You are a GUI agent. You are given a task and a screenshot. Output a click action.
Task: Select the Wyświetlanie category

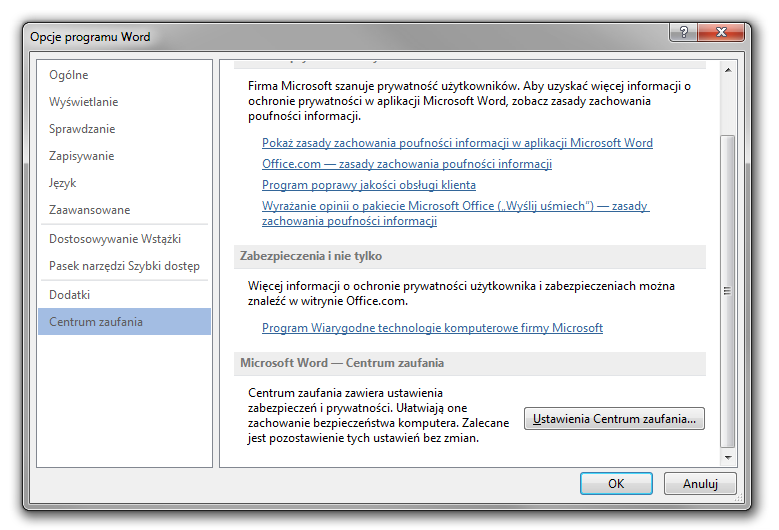[124, 102]
